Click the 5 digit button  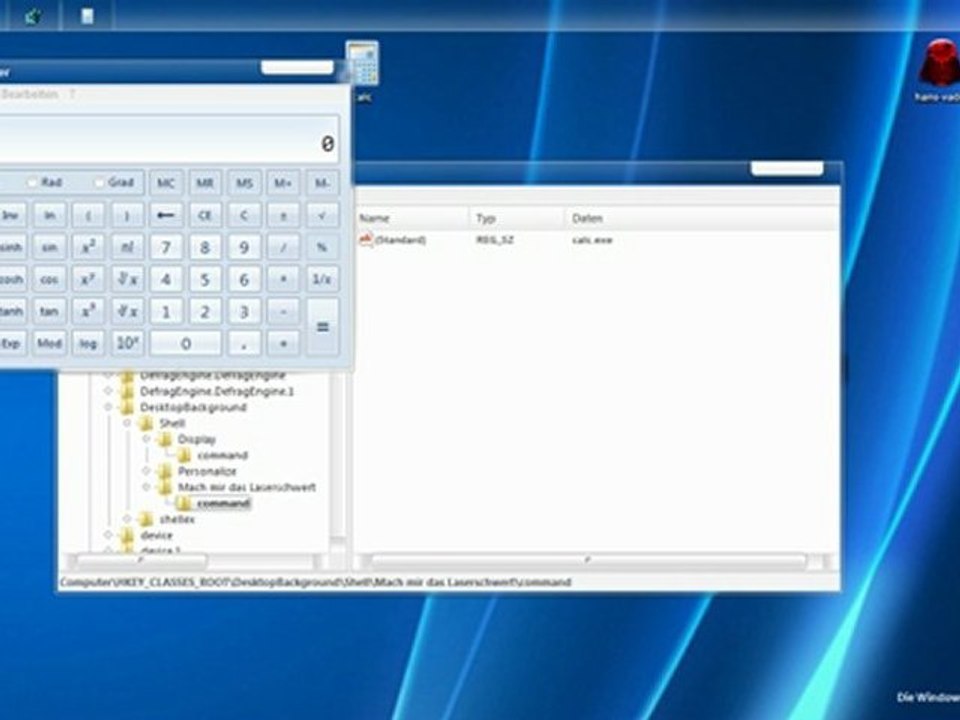205,279
